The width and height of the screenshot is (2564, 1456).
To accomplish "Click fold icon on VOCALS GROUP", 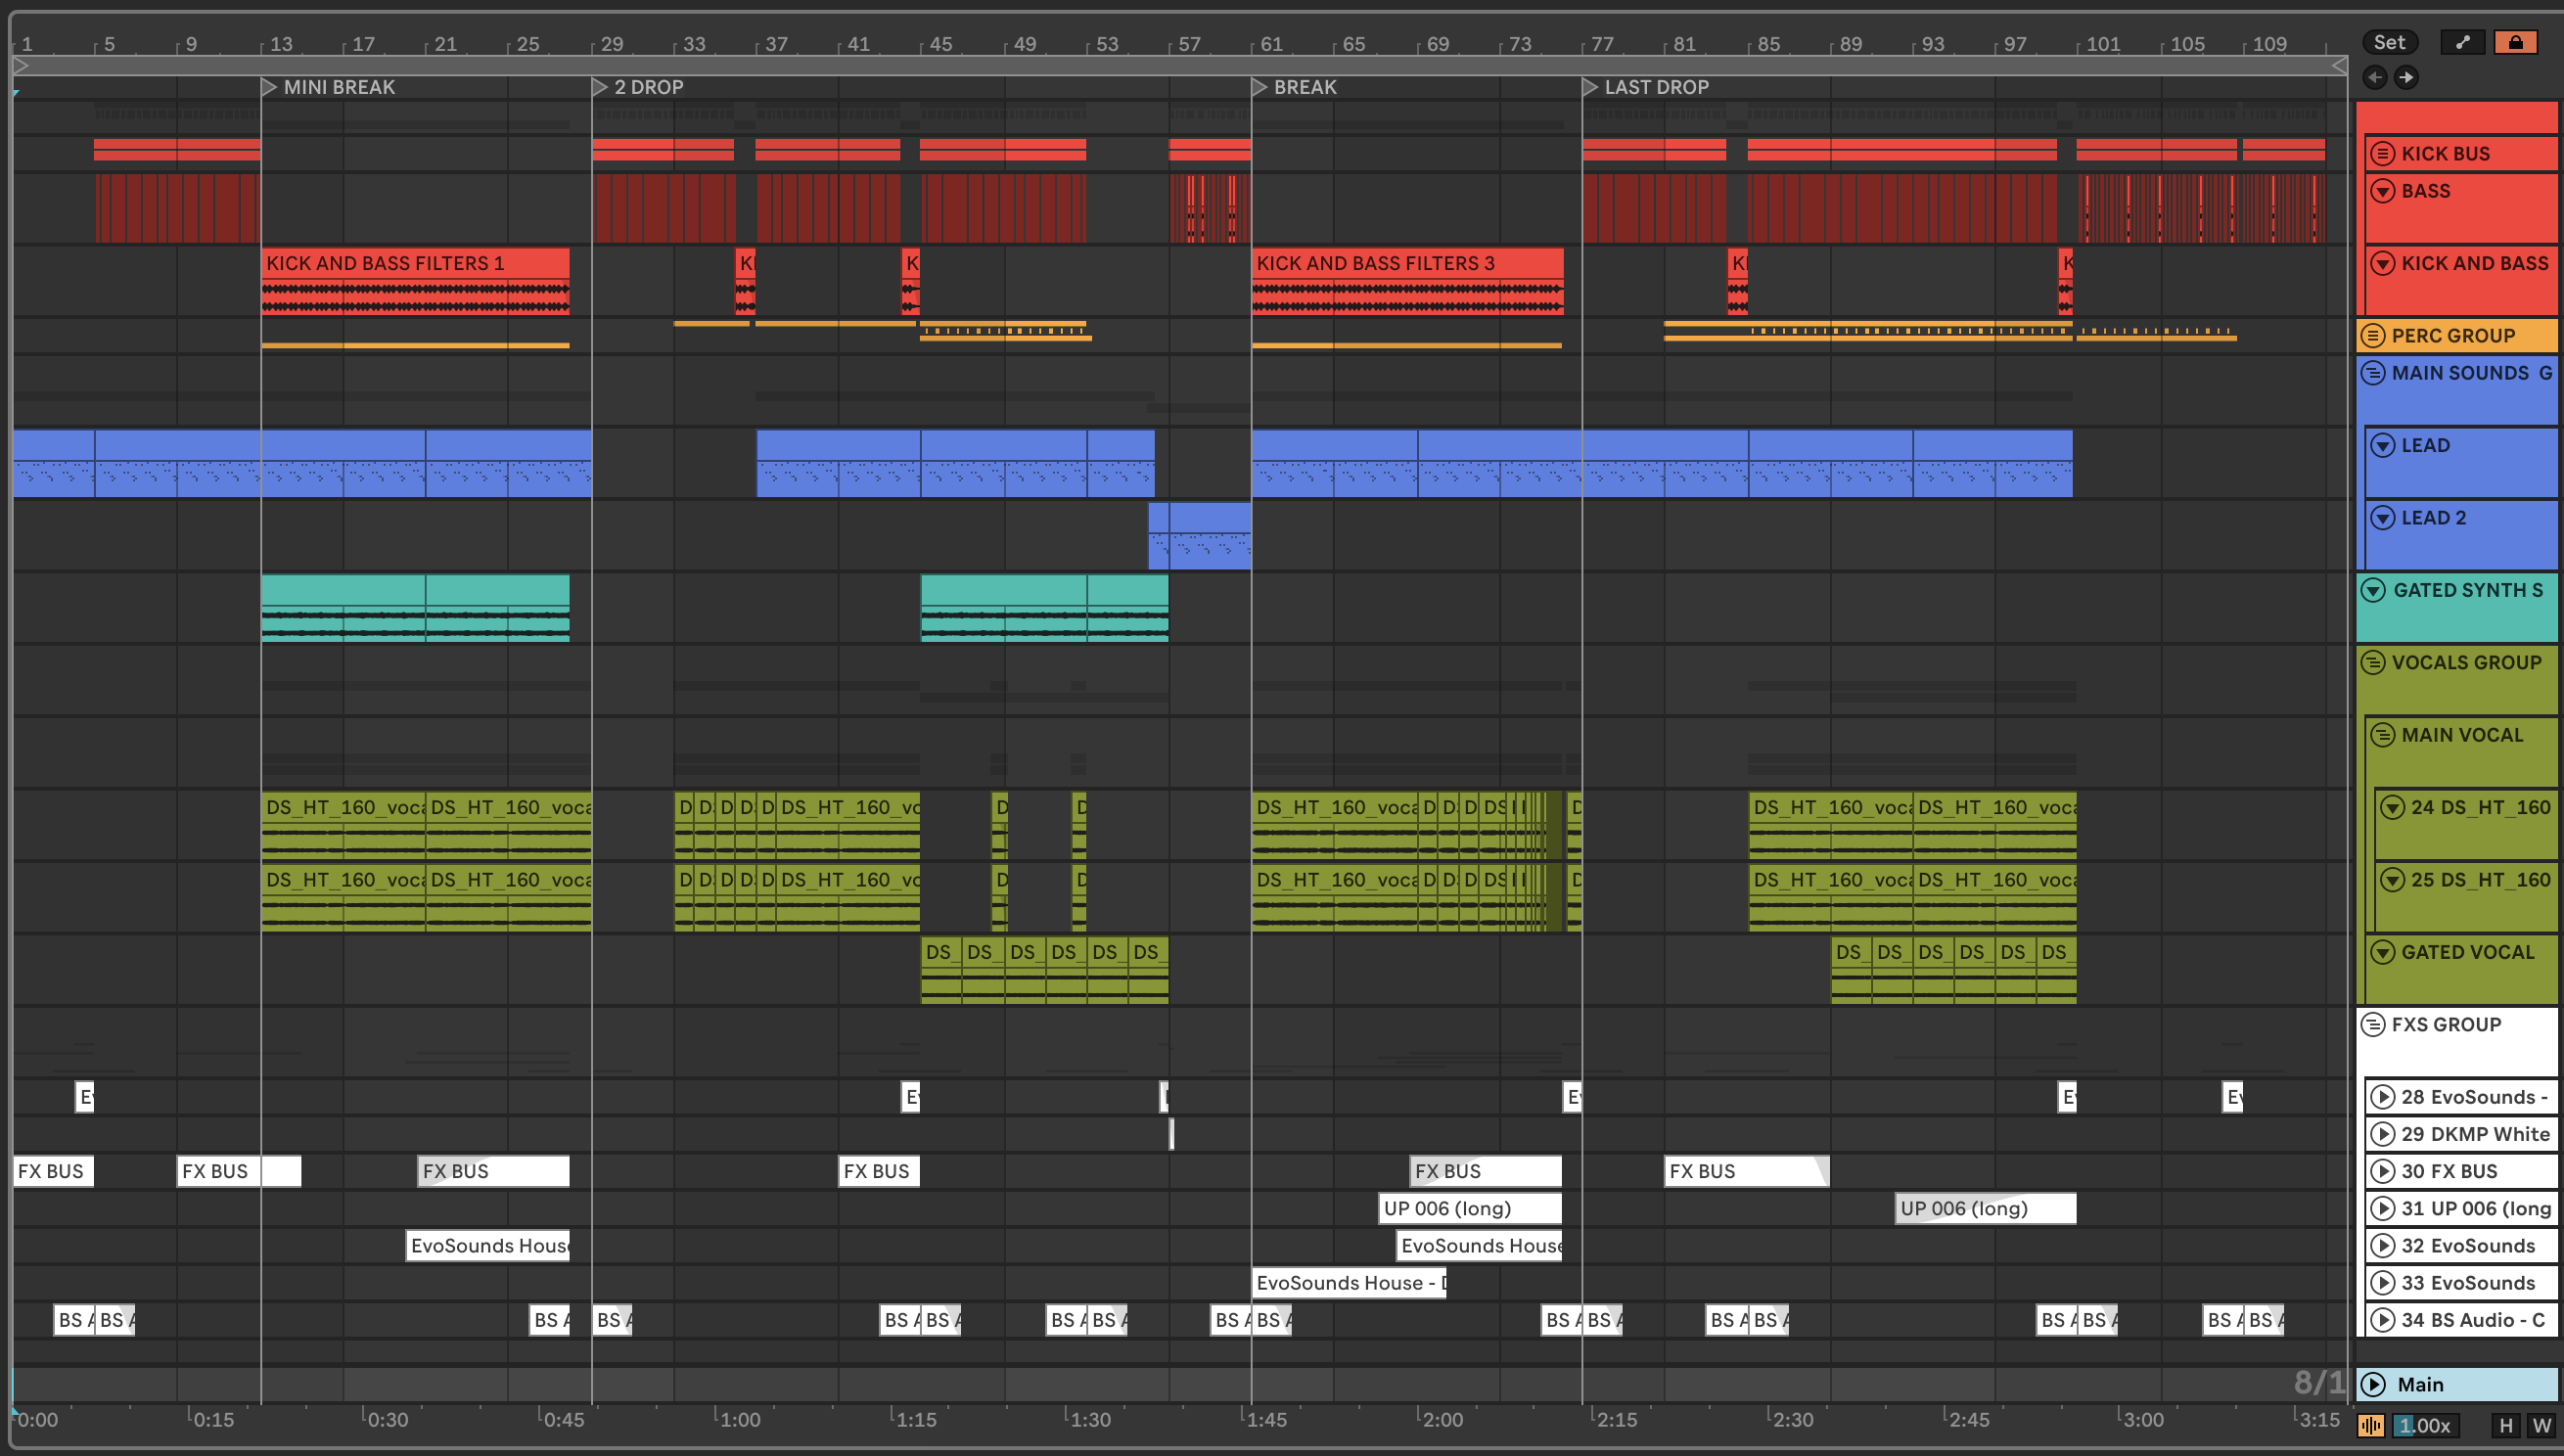I will pyautogui.click(x=2373, y=663).
